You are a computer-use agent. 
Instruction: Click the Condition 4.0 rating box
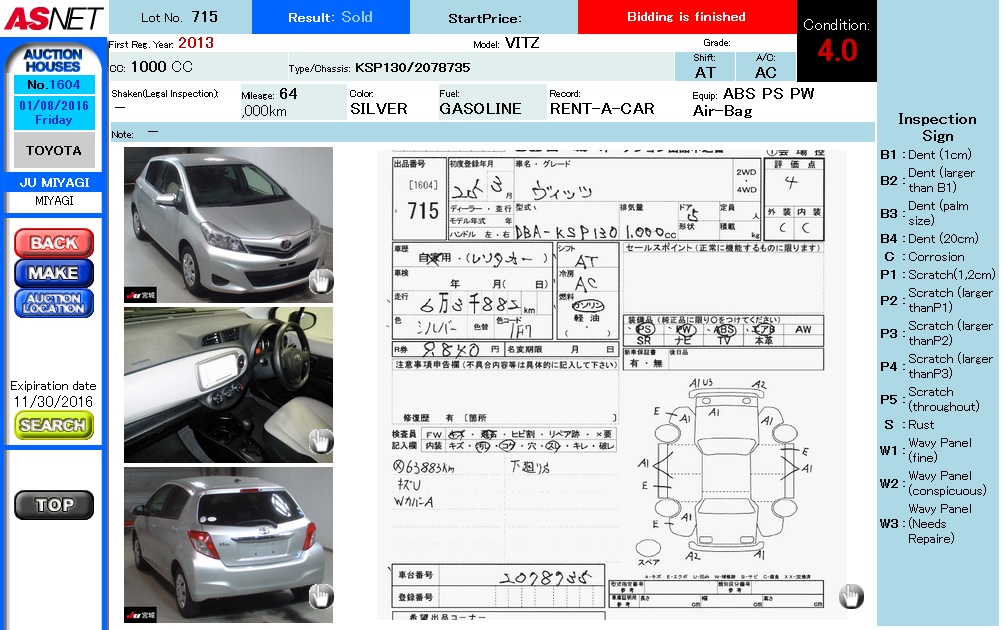(x=837, y=41)
